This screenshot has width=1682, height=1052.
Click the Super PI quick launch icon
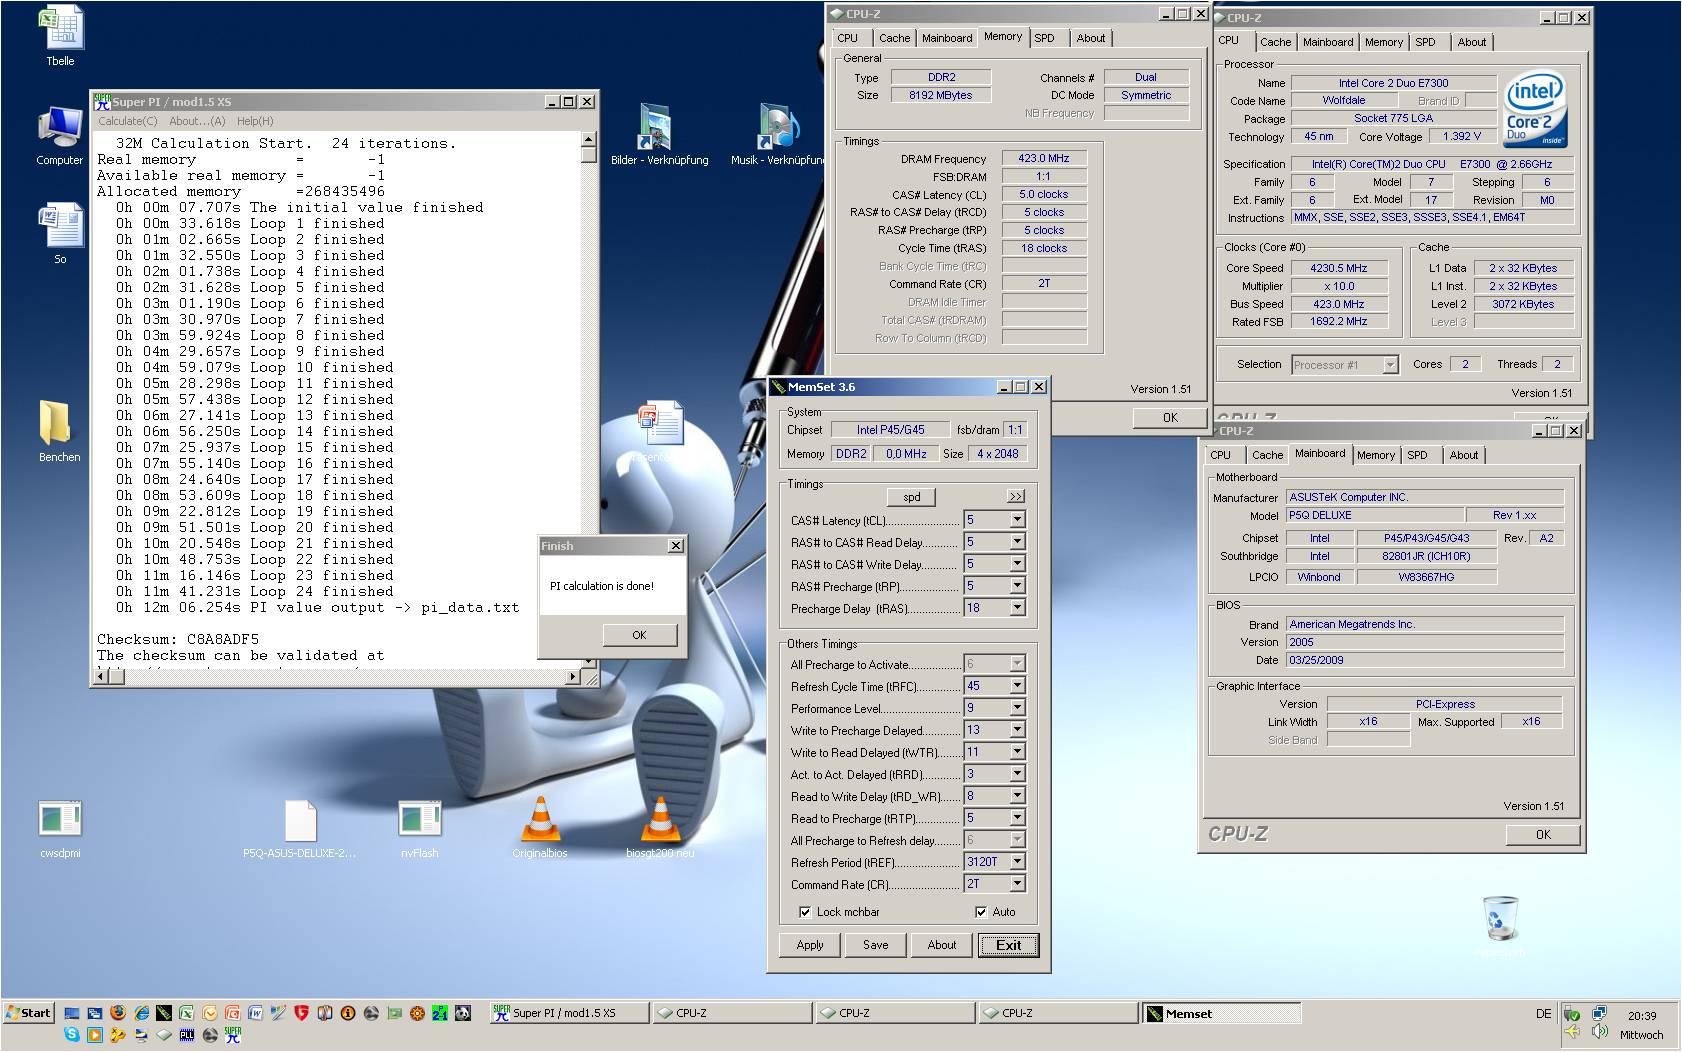(233, 1035)
